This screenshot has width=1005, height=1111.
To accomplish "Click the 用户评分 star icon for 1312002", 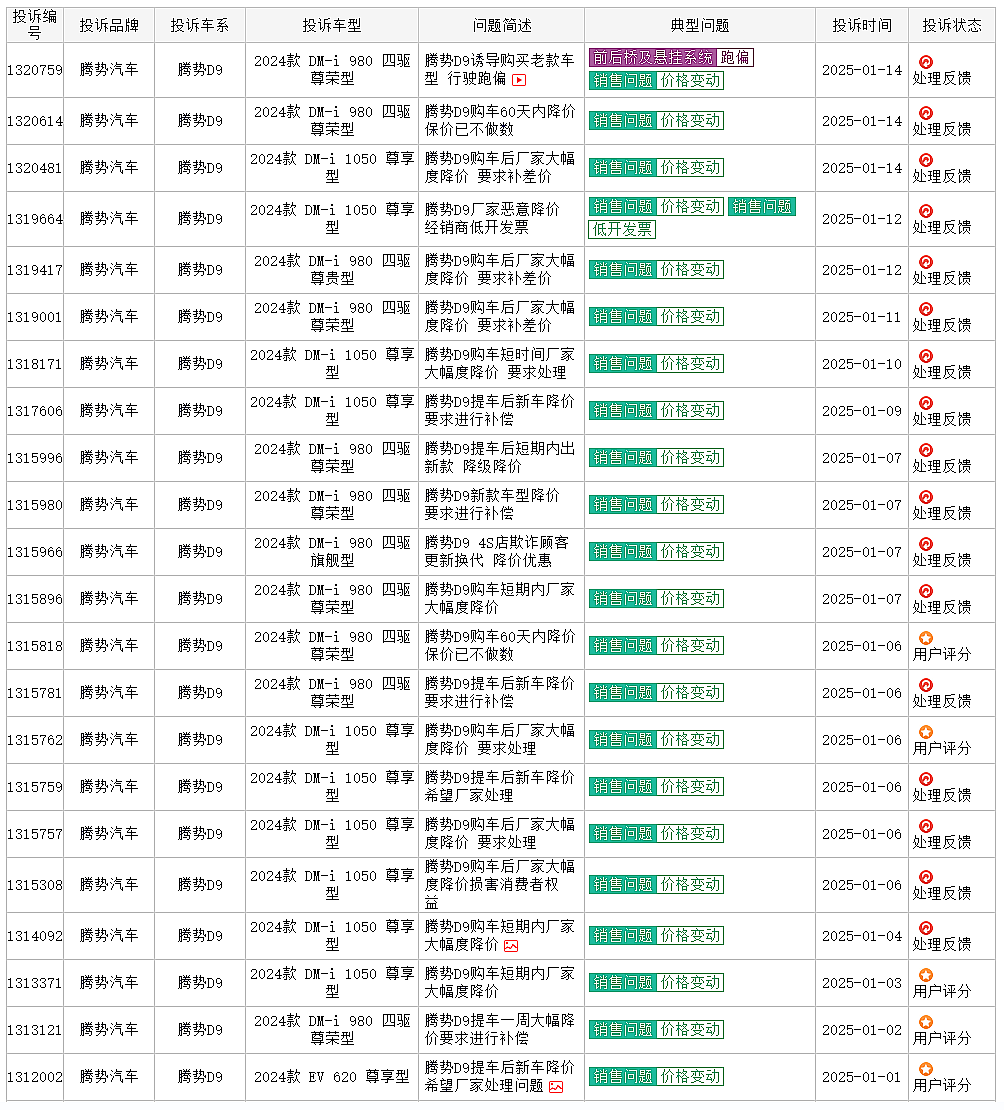I will coord(926,1068).
